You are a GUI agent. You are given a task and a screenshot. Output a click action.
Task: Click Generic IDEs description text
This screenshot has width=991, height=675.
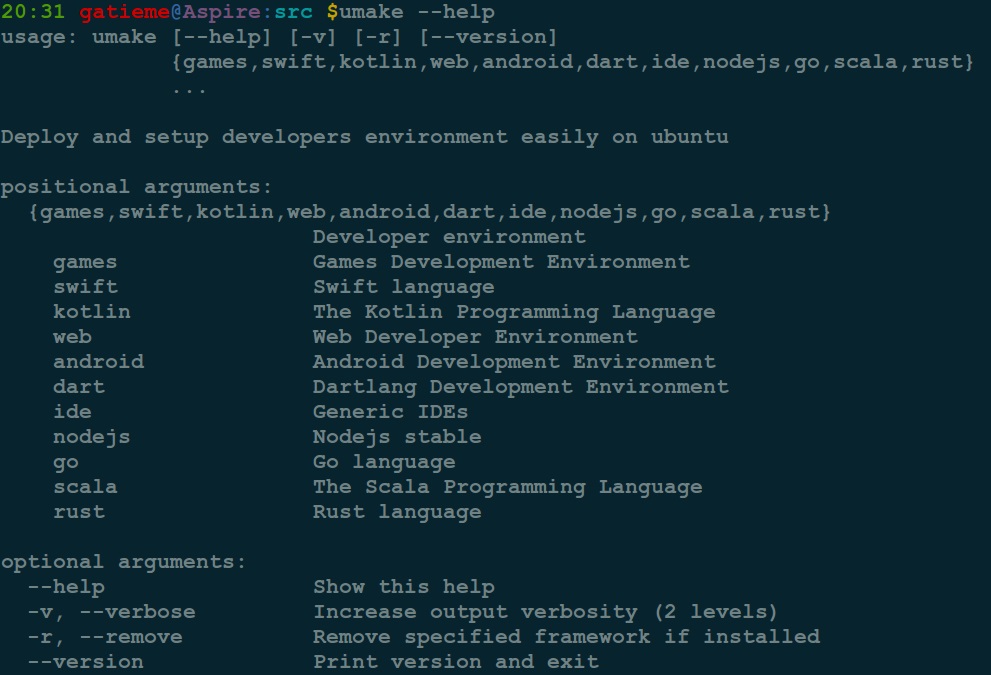(x=390, y=412)
